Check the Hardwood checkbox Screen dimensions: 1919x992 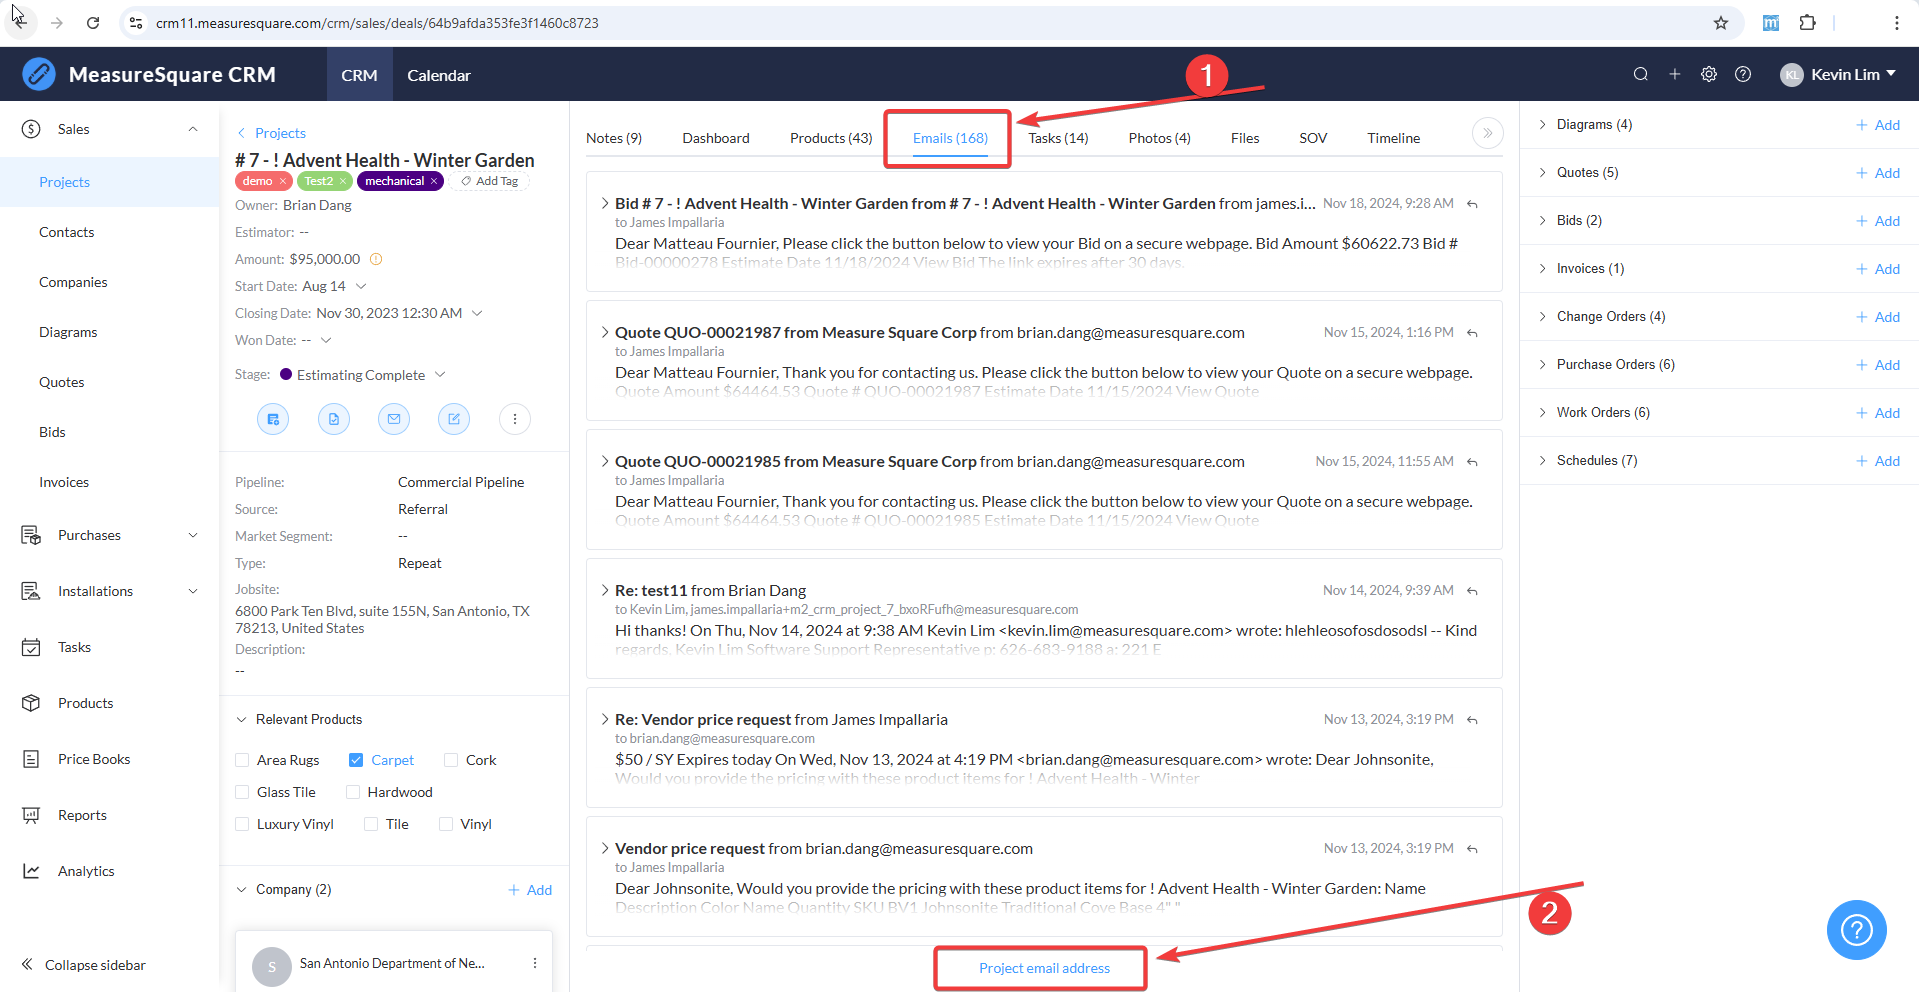click(353, 792)
